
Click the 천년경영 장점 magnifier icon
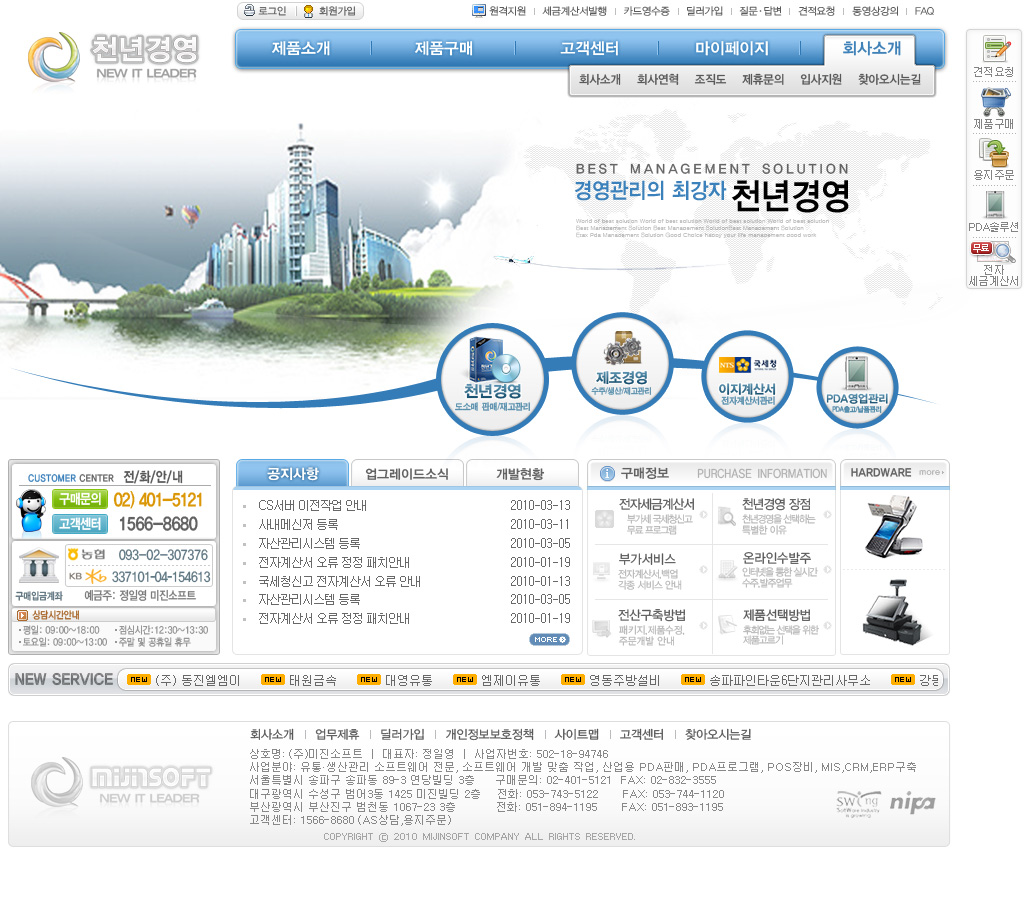pyautogui.click(x=727, y=517)
